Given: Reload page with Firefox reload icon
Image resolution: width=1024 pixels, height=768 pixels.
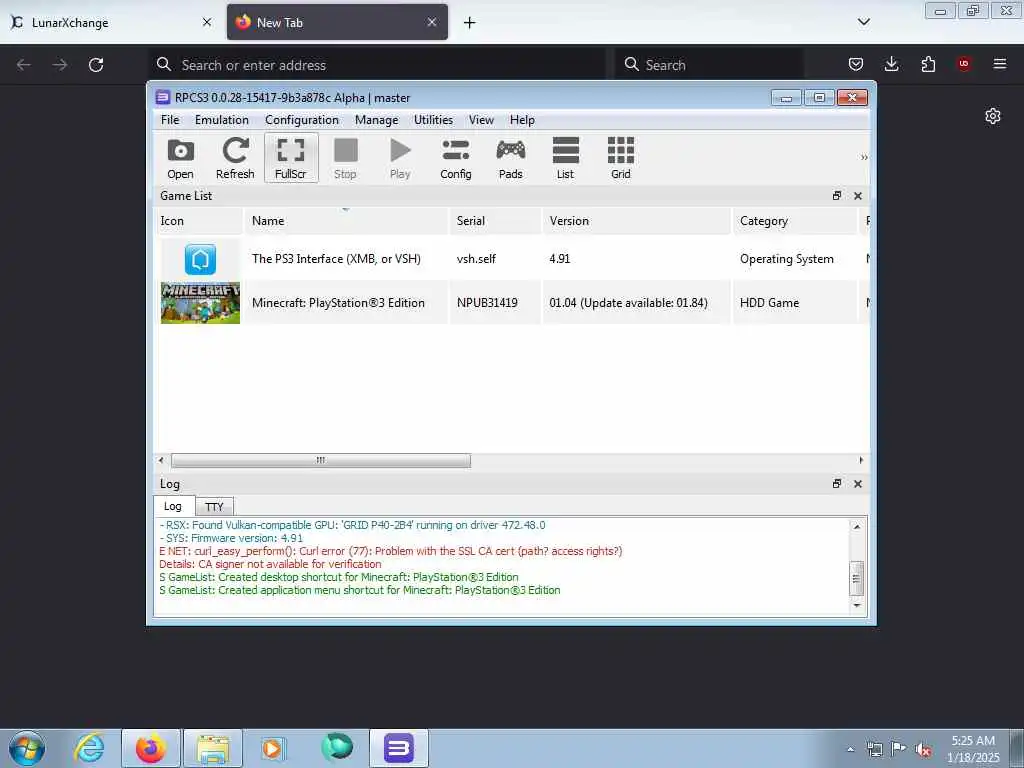Looking at the screenshot, I should coord(96,65).
